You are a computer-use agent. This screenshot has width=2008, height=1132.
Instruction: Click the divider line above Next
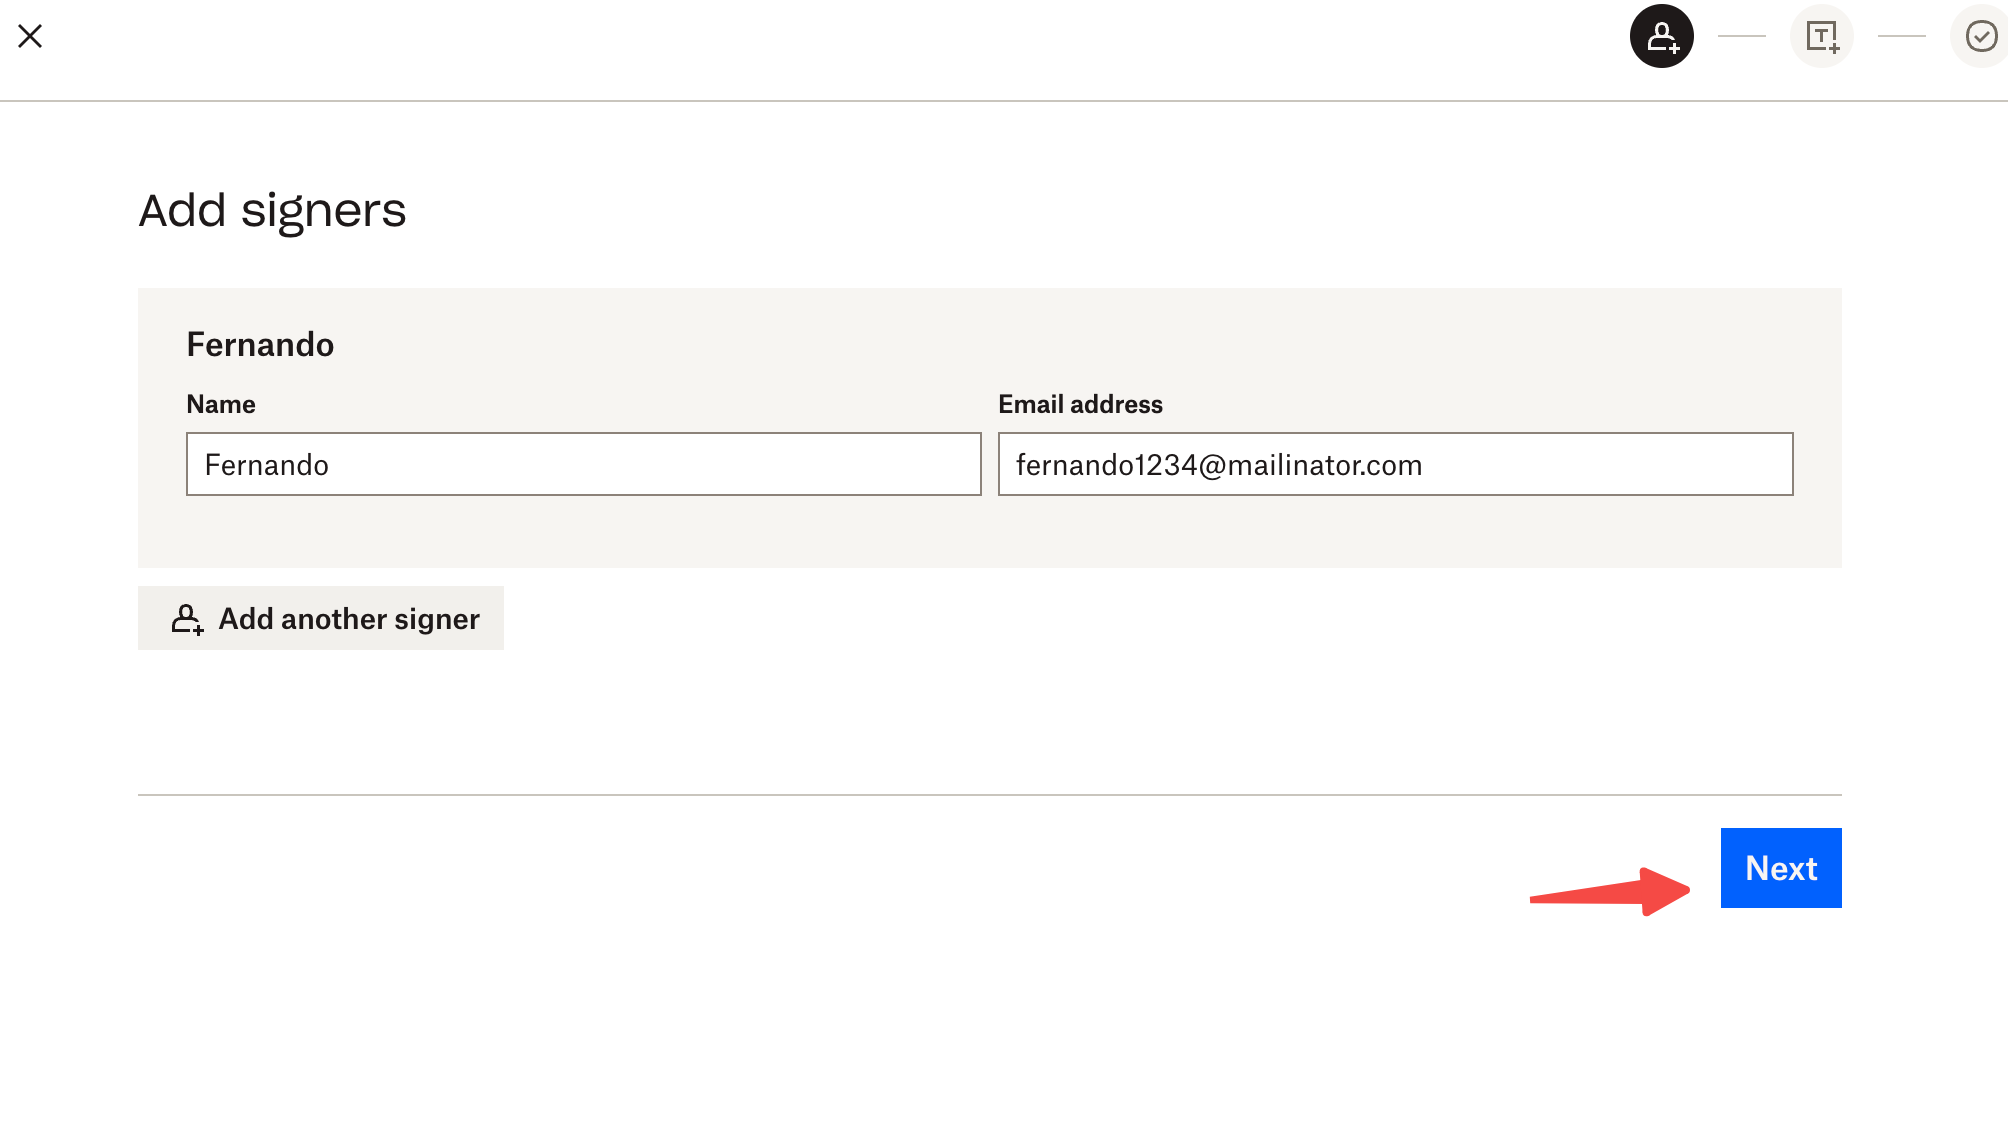(x=989, y=795)
